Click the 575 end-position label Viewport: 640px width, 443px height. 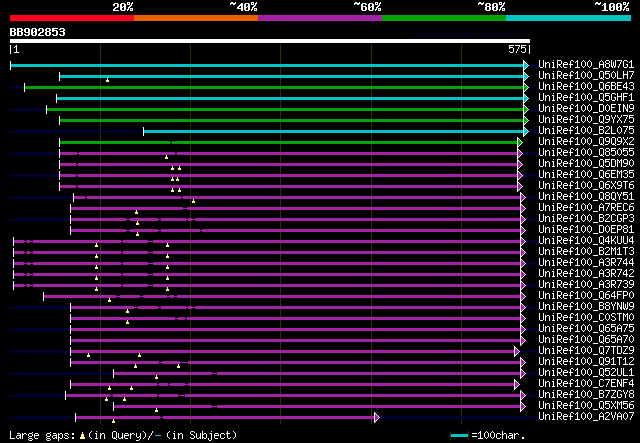coord(517,49)
